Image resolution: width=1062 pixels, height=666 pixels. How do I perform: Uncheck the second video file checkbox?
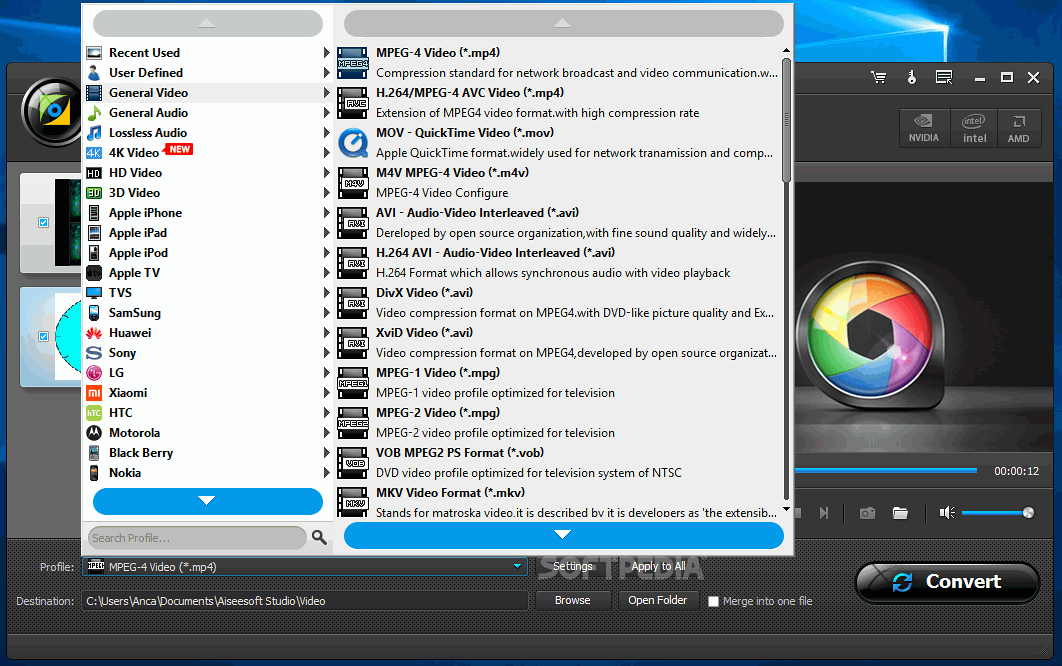(x=43, y=336)
